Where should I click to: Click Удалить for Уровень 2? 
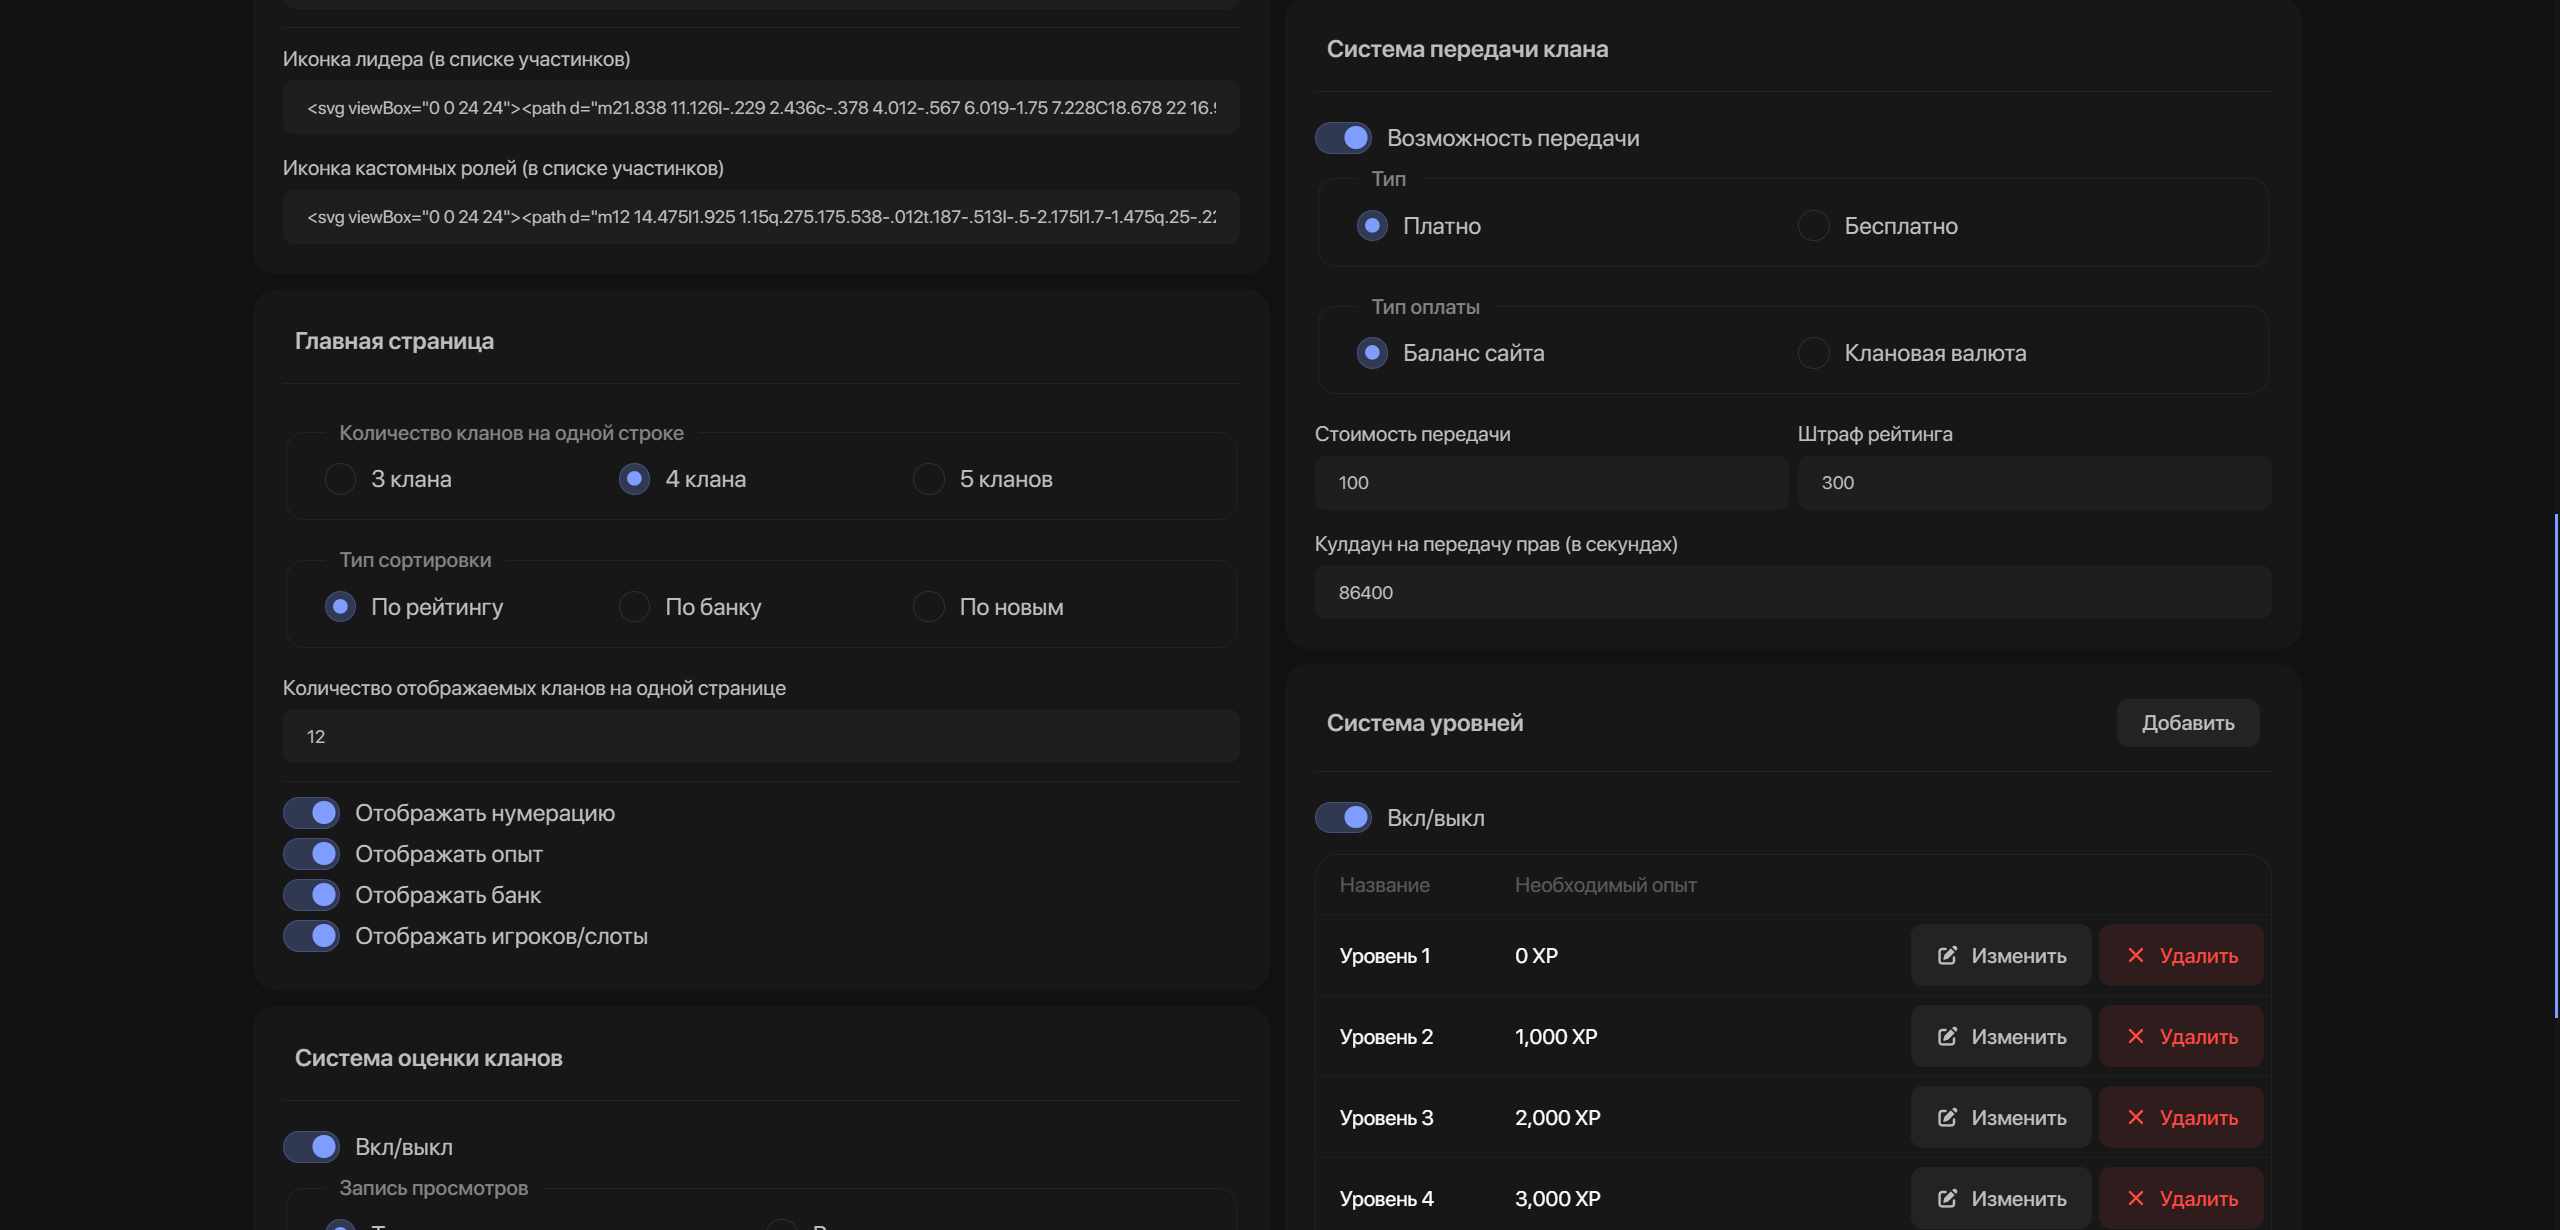click(2181, 1037)
